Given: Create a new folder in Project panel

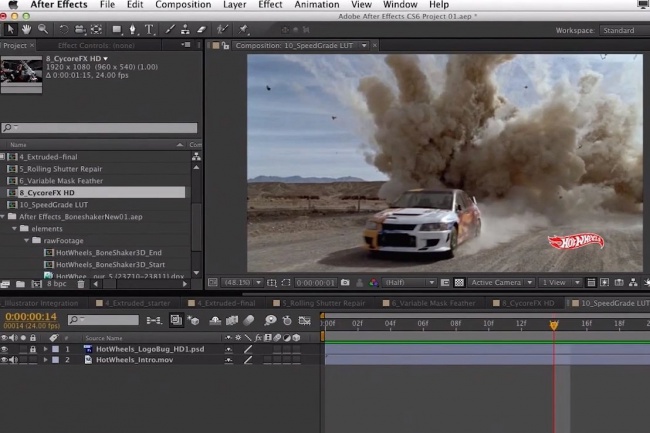Looking at the screenshot, I should [20, 284].
